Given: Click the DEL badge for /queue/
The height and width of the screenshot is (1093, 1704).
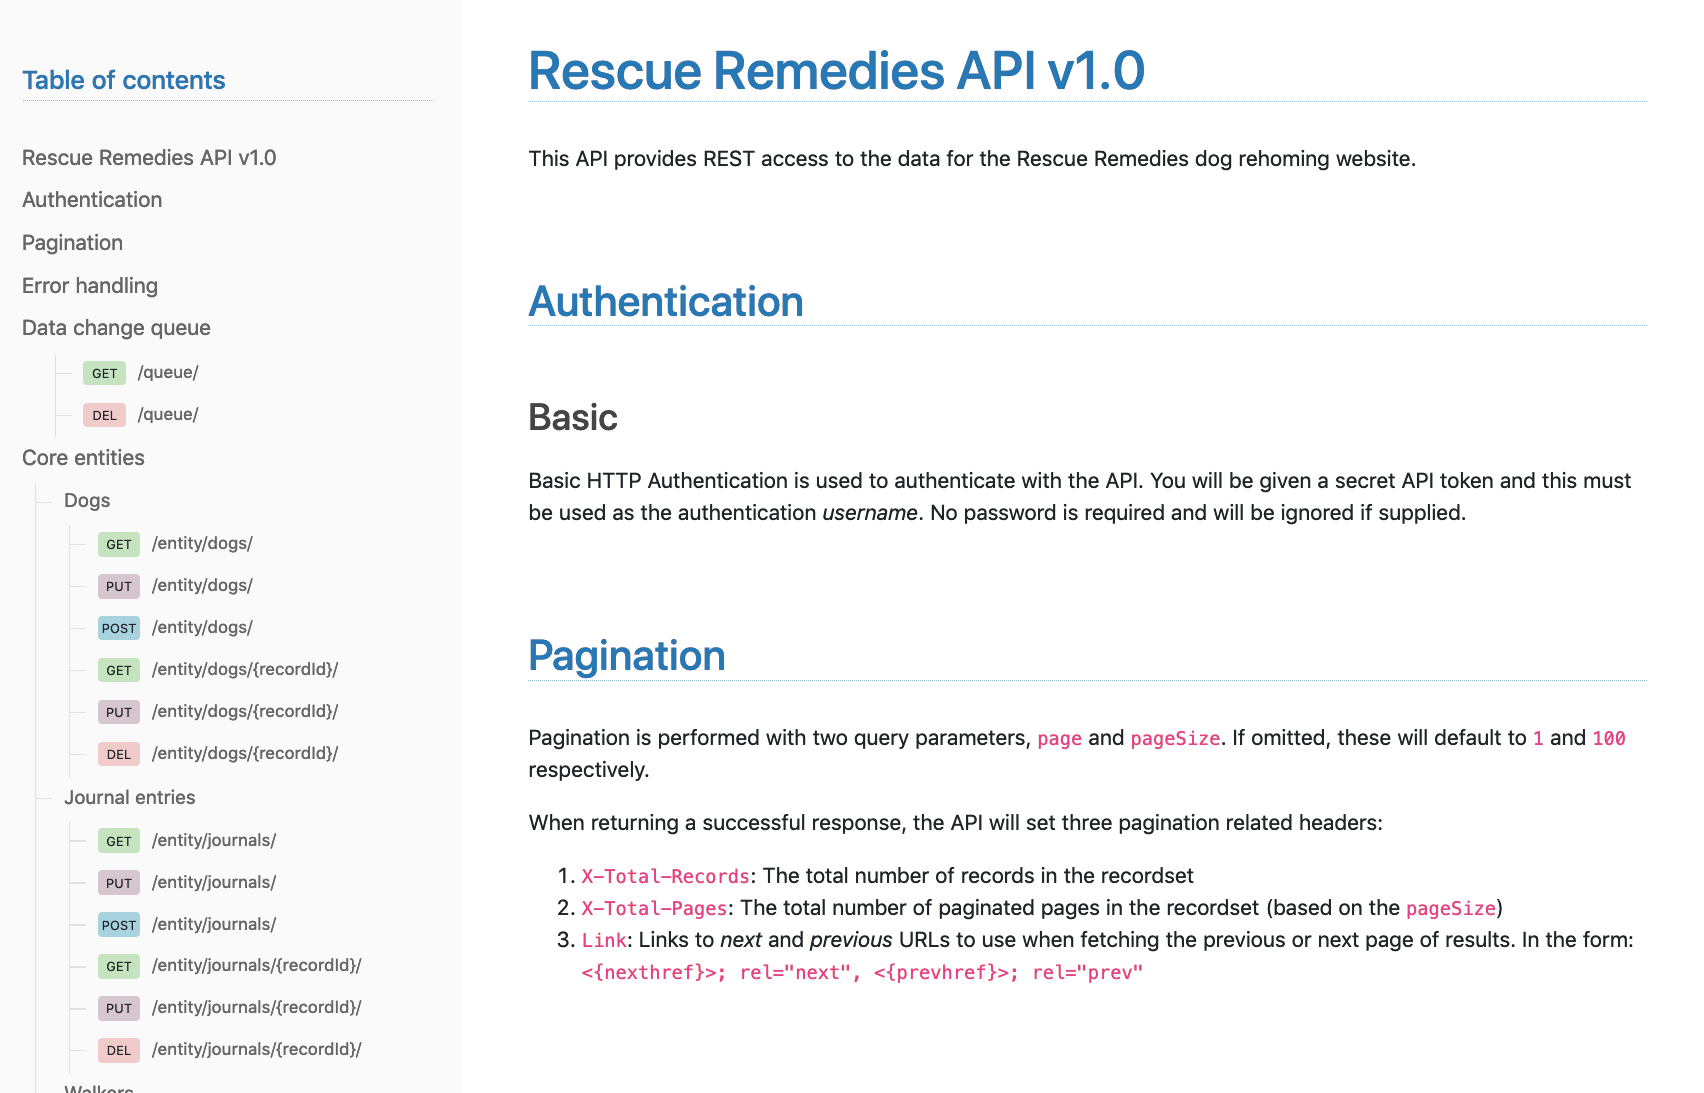Looking at the screenshot, I should click(x=104, y=415).
